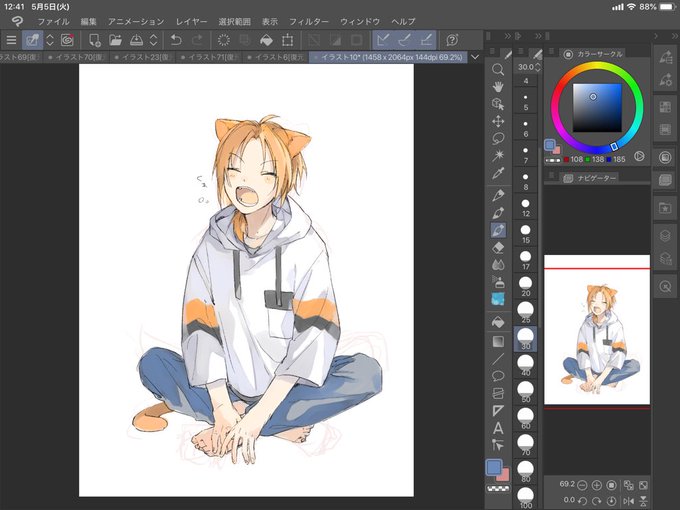Select the transparent color checker strip
This screenshot has height=510, width=680.
click(x=498, y=489)
